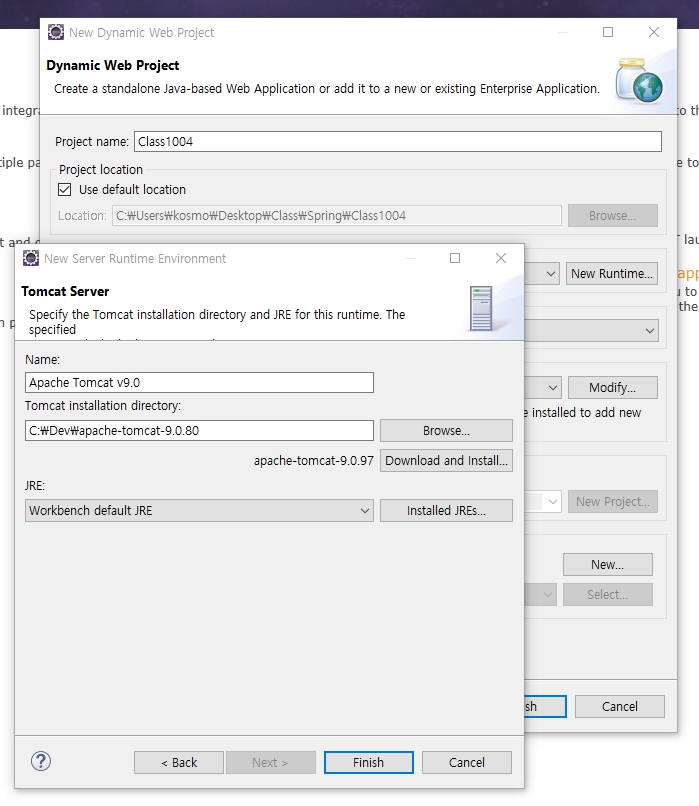The height and width of the screenshot is (806, 699).
Task: Open the disabled dropdown beside New Project button
Action: coord(552,502)
